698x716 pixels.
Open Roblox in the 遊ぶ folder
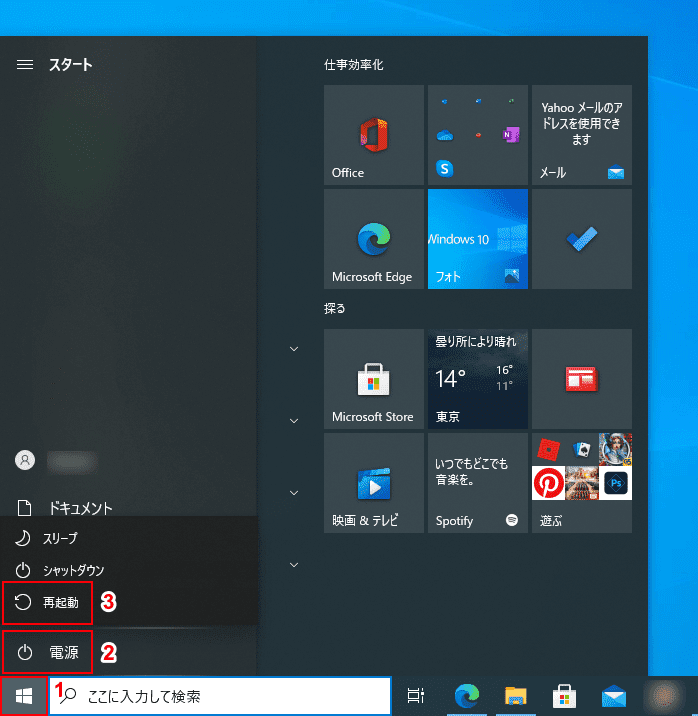(548, 449)
